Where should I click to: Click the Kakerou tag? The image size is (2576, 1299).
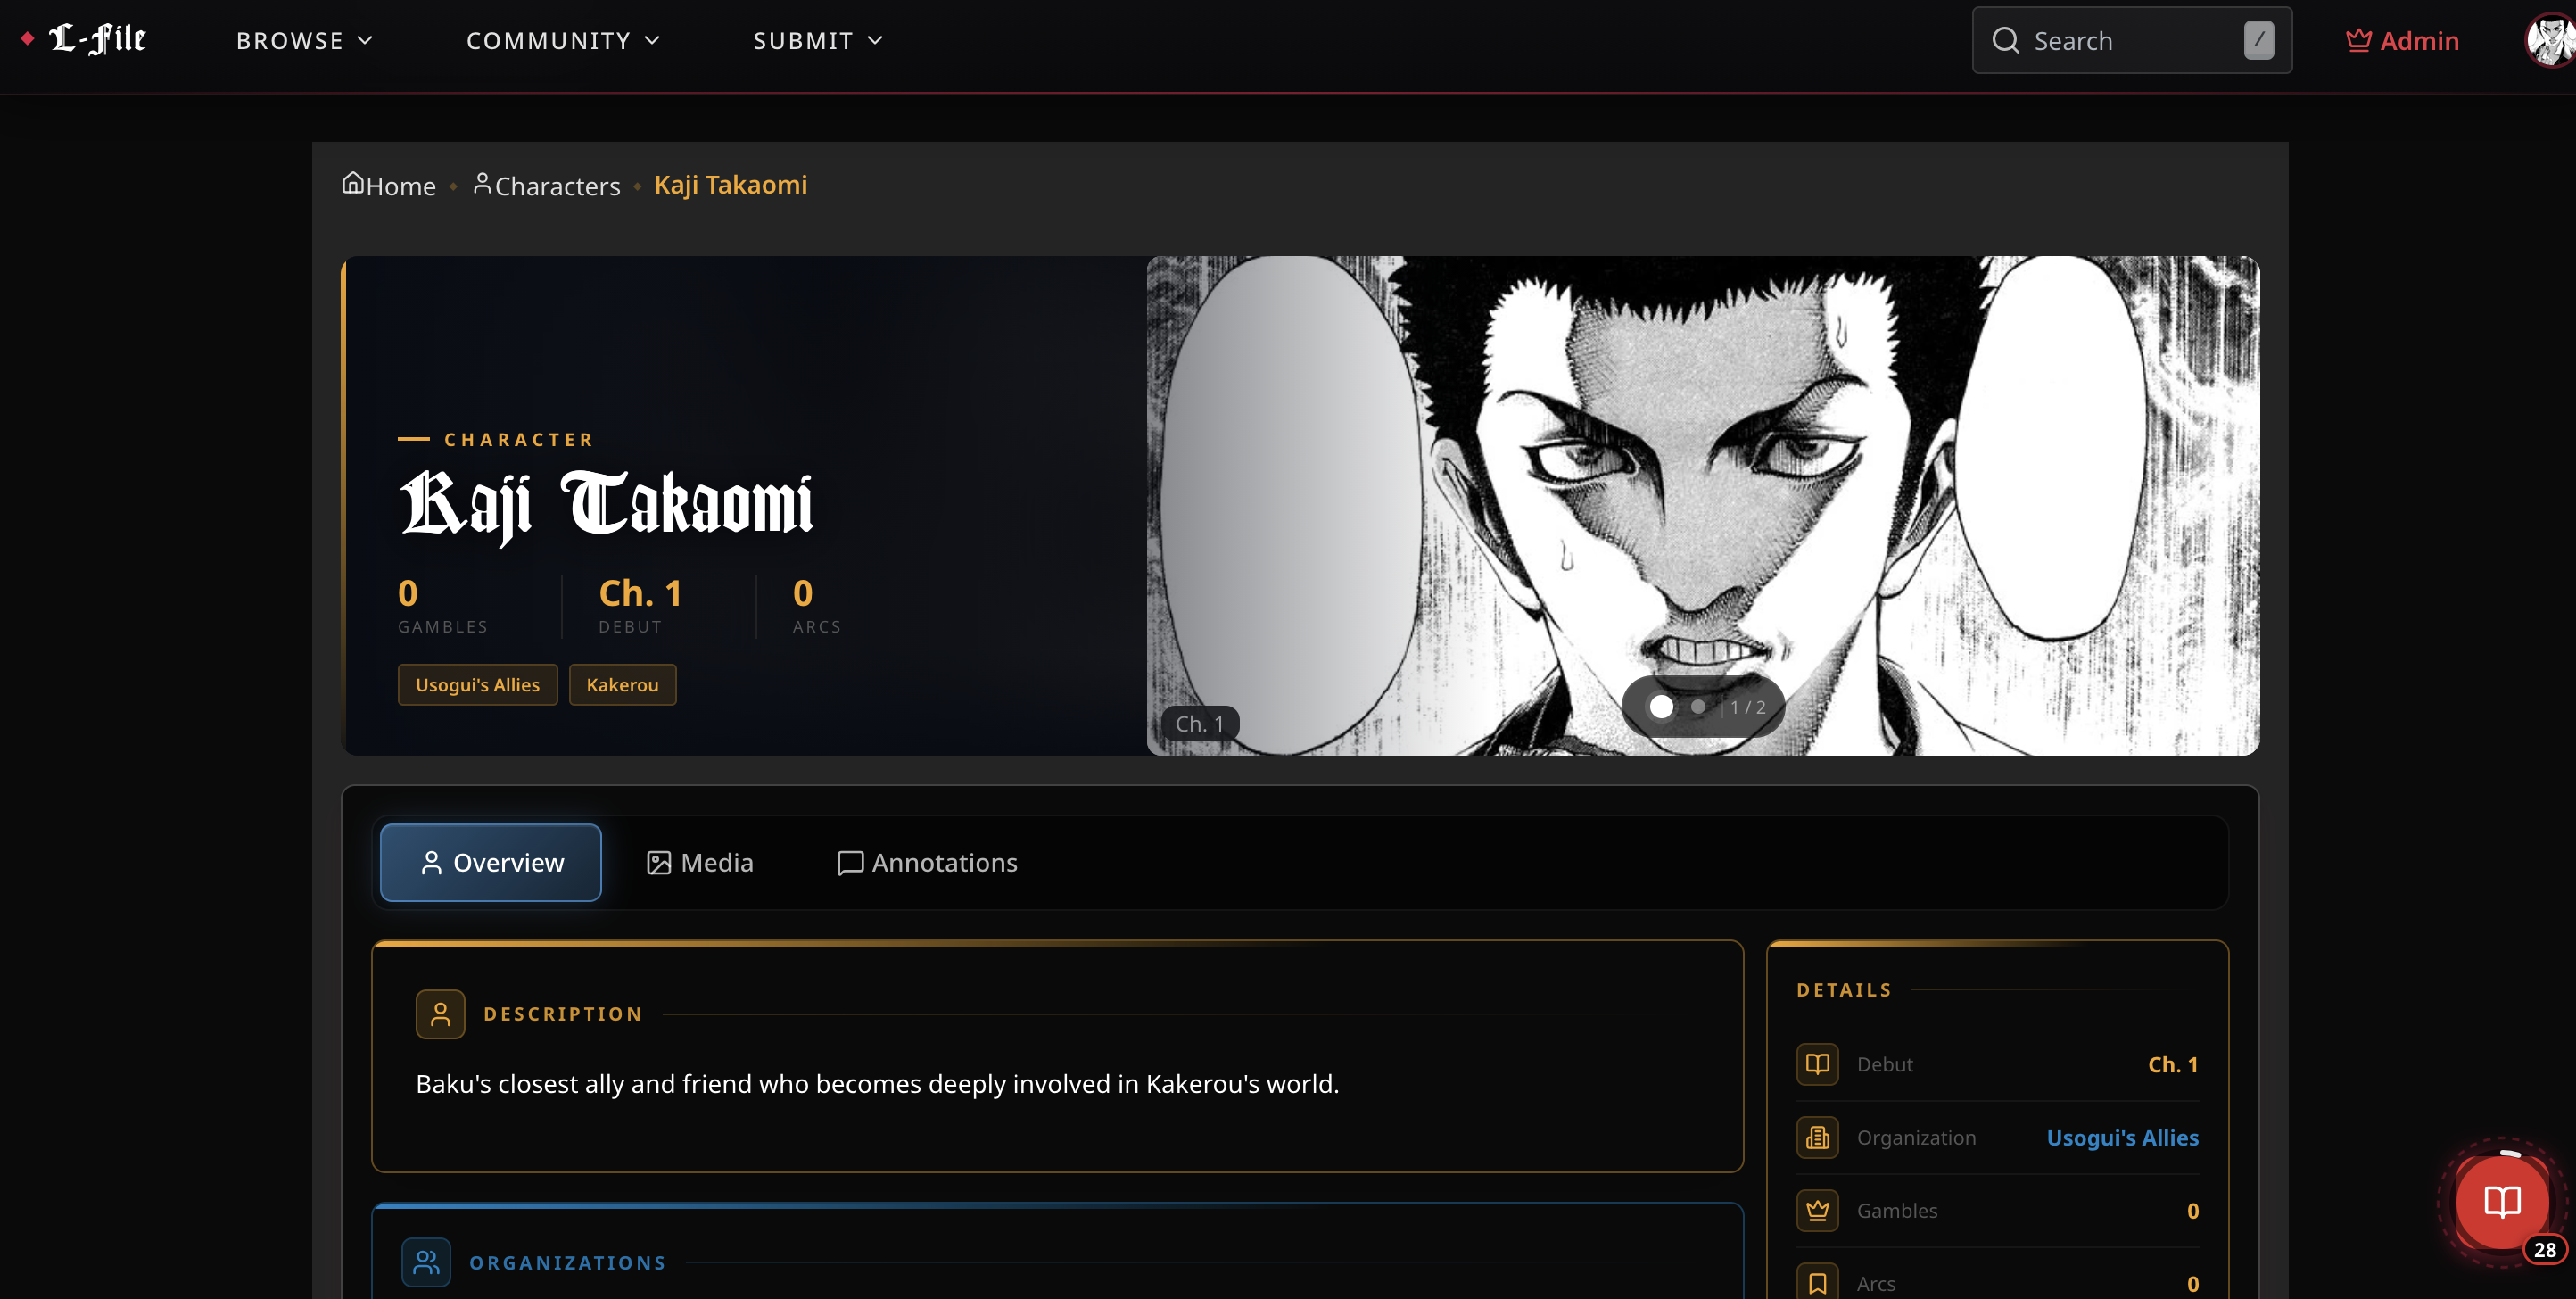click(x=622, y=685)
